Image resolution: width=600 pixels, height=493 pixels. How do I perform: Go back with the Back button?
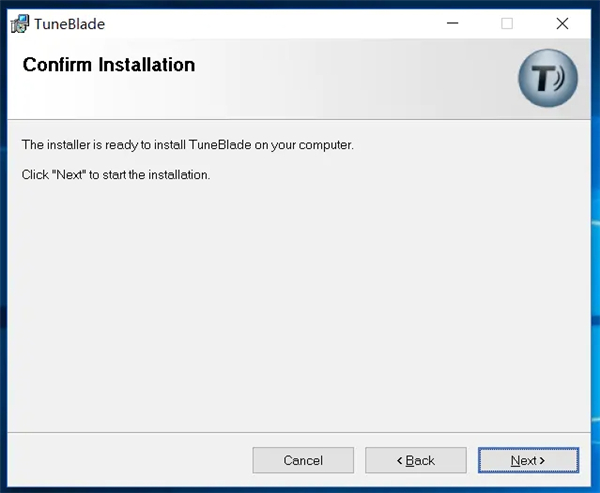[415, 460]
